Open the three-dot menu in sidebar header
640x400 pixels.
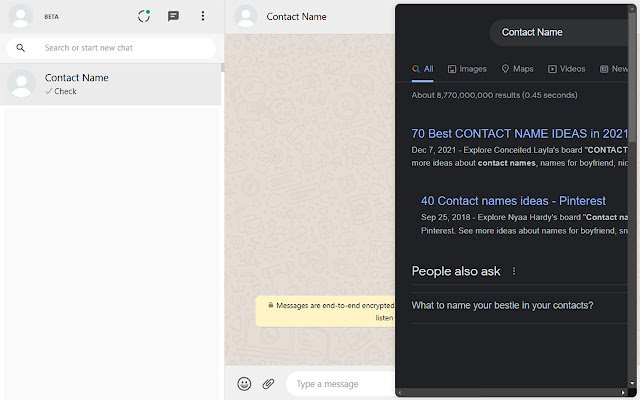203,16
